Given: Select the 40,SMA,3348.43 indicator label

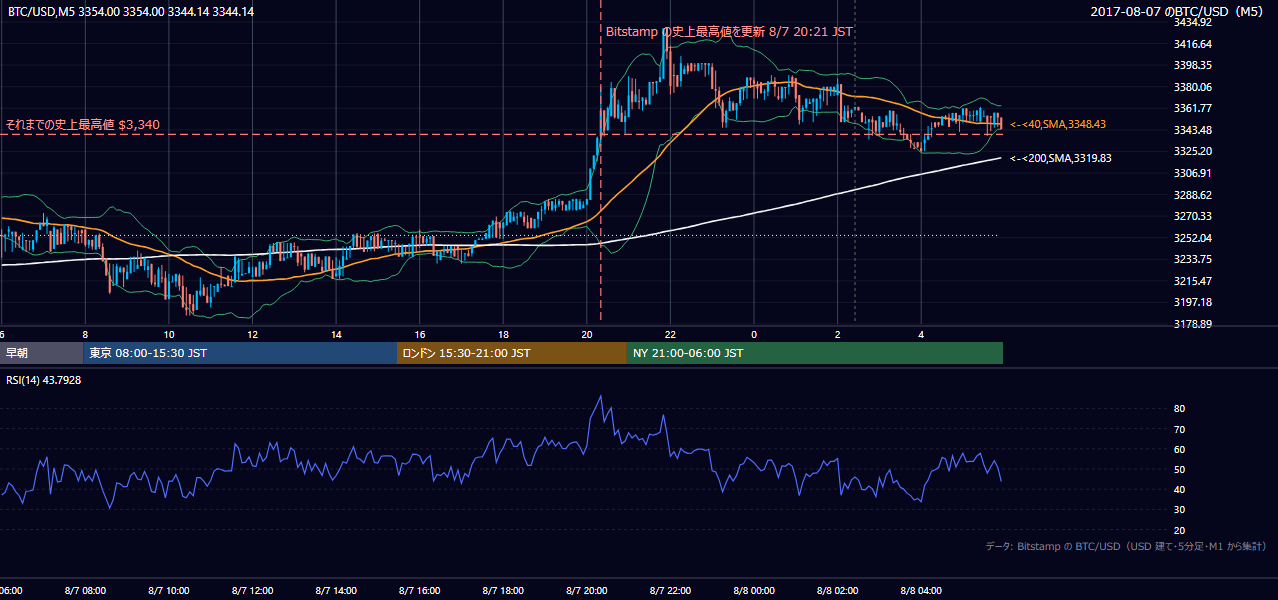Looking at the screenshot, I should point(1059,124).
